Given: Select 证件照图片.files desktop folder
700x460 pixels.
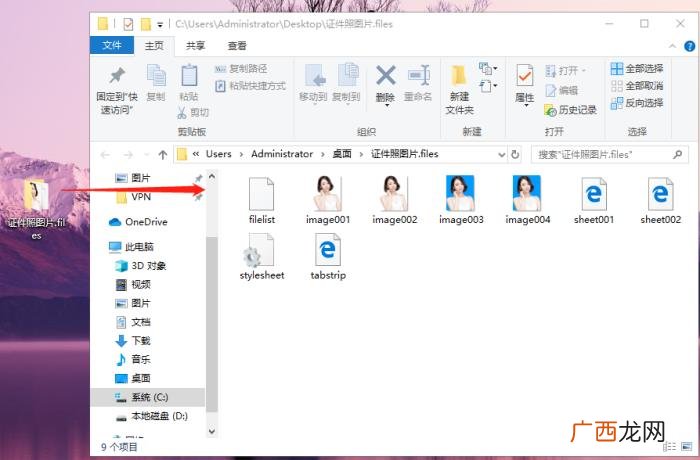Looking at the screenshot, I should (36, 209).
